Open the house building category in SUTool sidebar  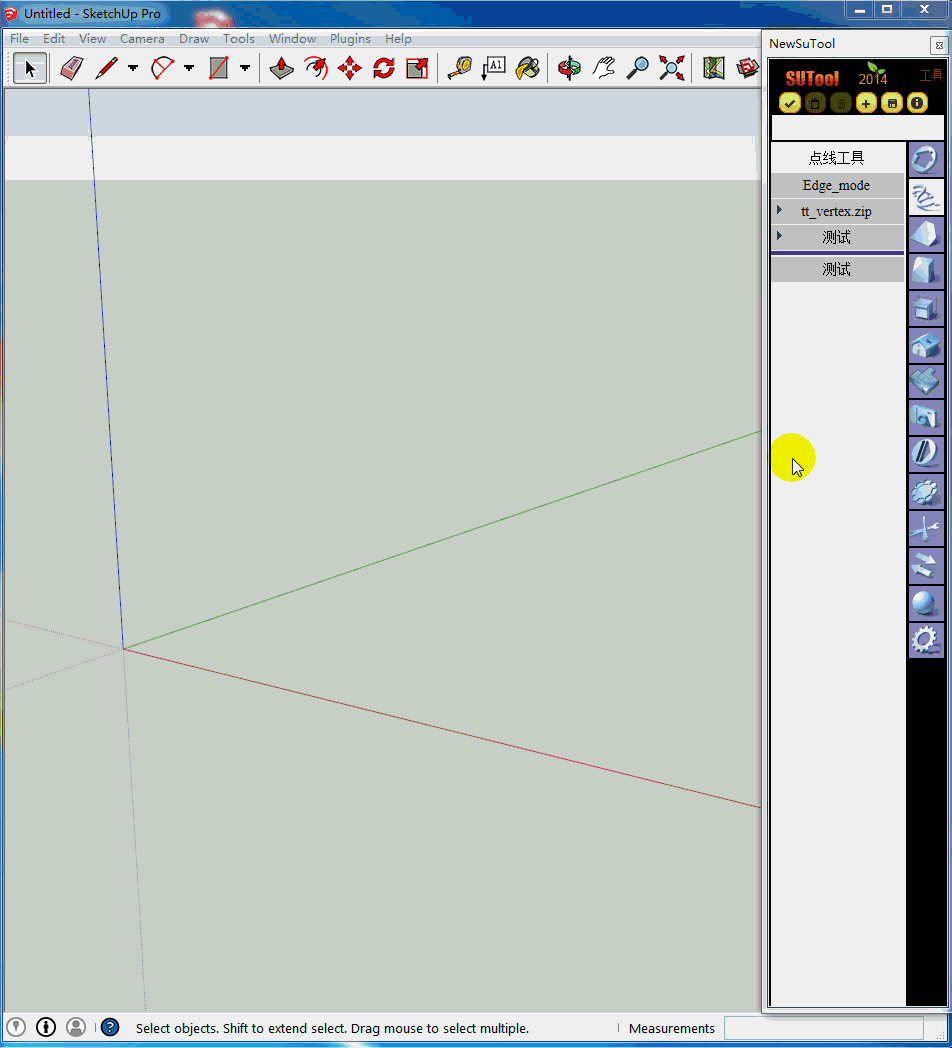coord(926,346)
